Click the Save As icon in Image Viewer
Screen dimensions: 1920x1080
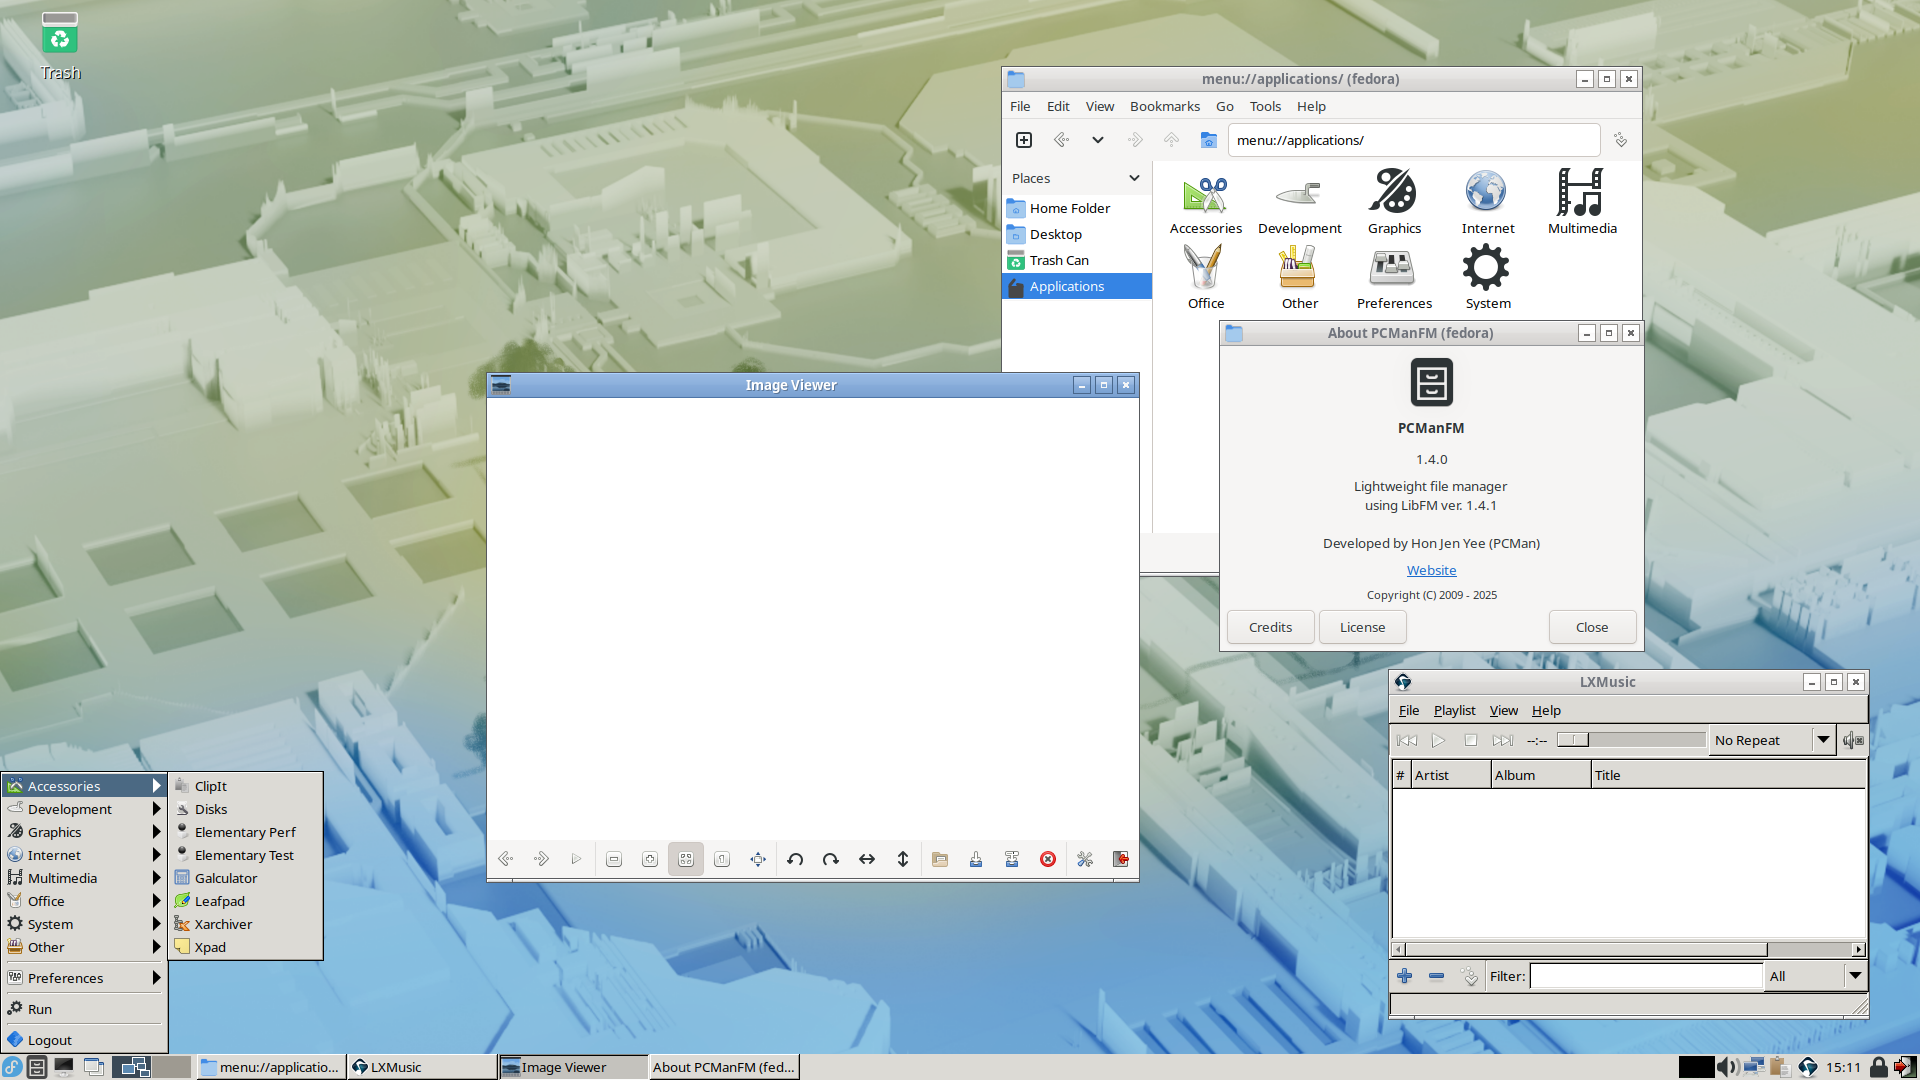(1012, 859)
